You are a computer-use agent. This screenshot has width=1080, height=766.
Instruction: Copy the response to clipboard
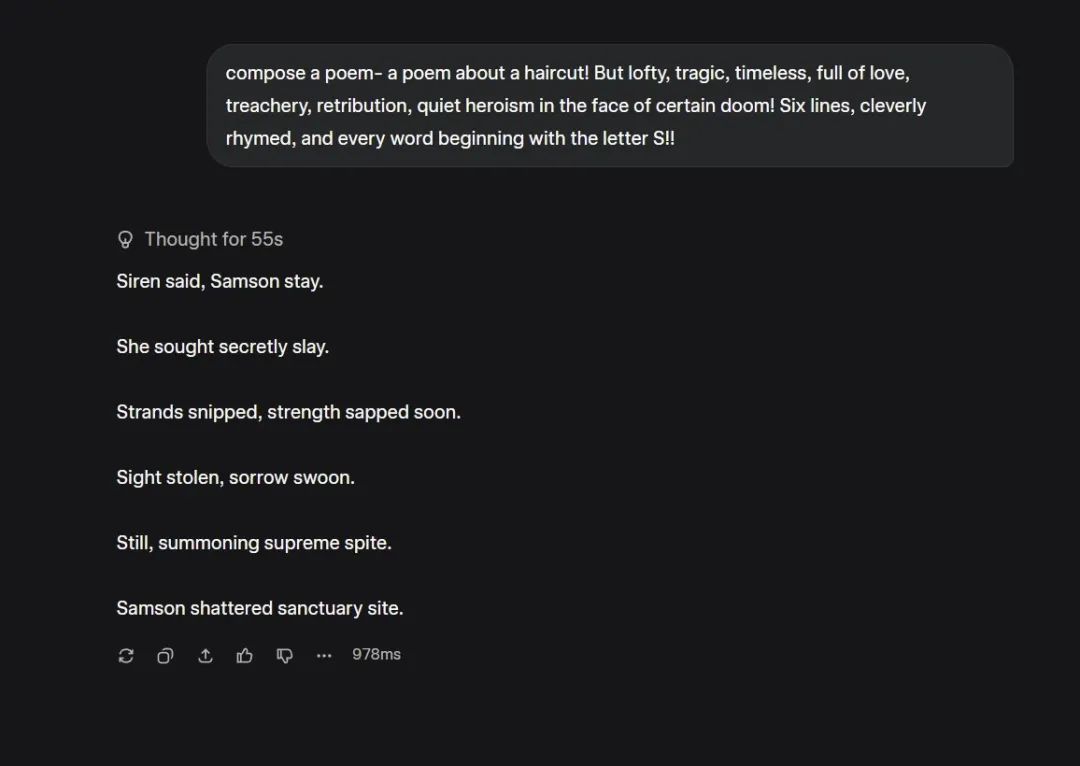165,655
